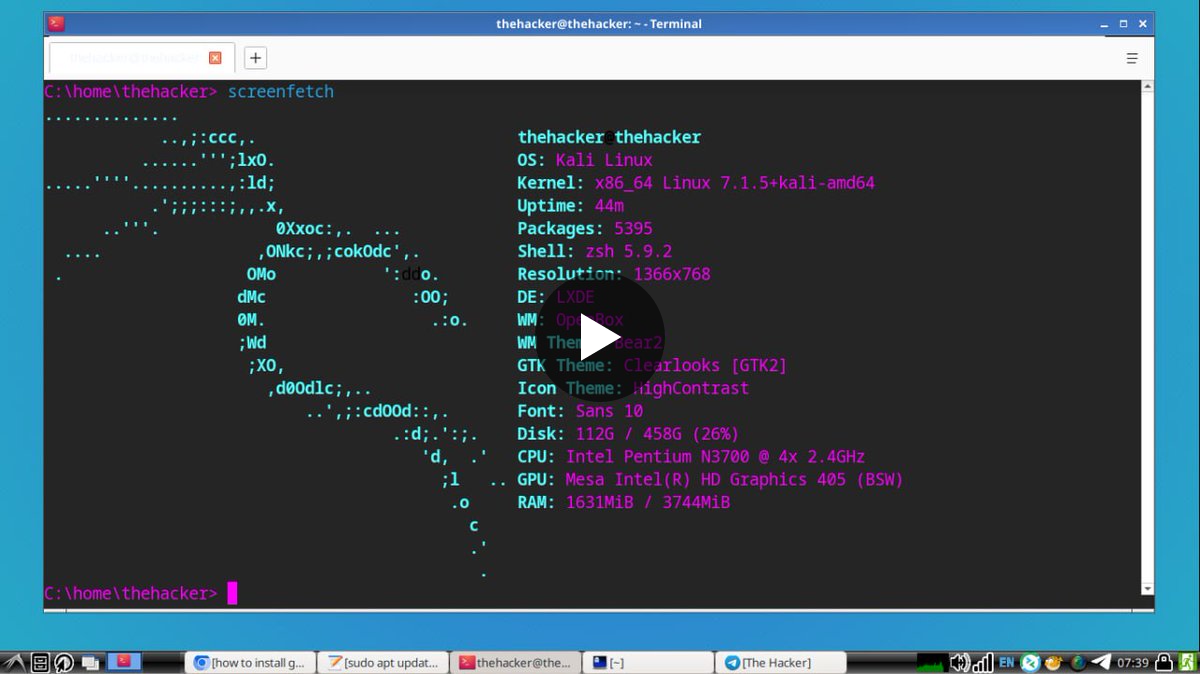Click the video play button overlay
The width and height of the screenshot is (1200, 674).
click(600, 337)
